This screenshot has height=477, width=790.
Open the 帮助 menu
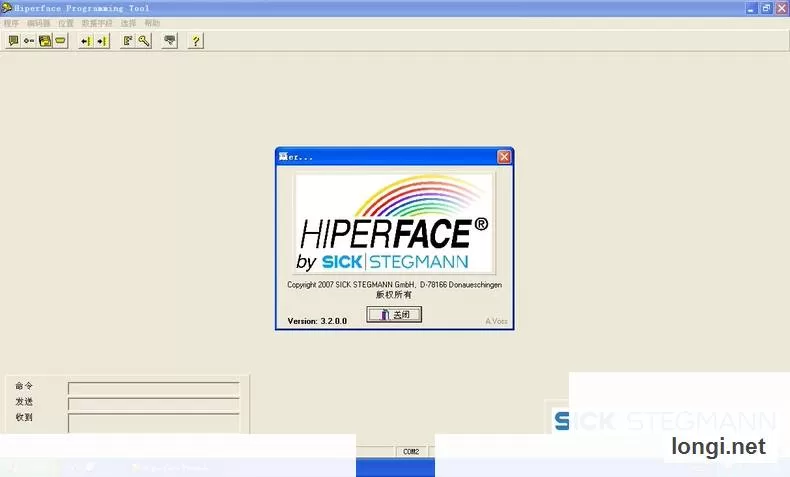tap(152, 23)
